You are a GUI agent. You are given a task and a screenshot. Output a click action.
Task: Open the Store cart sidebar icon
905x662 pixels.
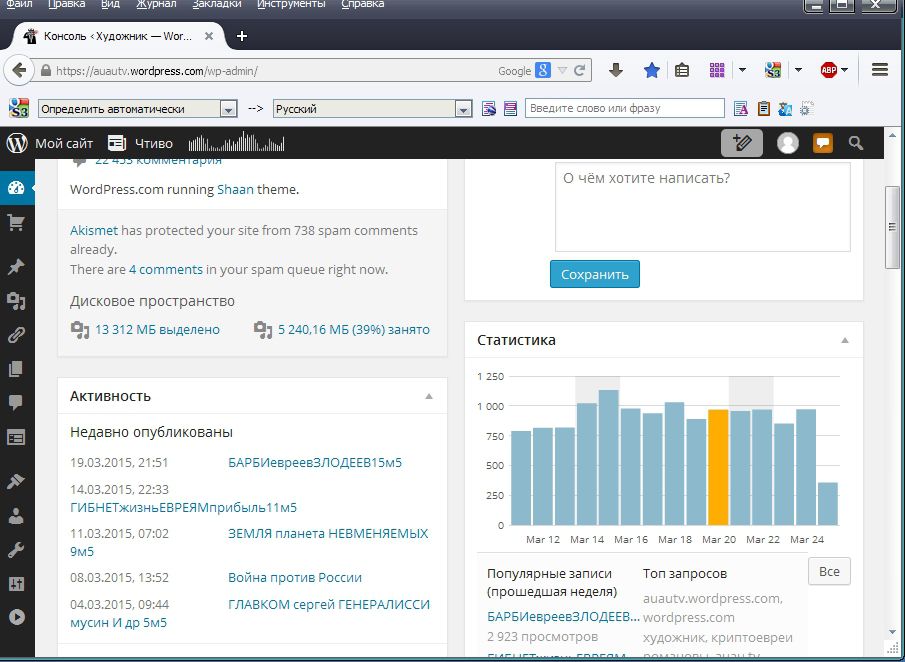pyautogui.click(x=16, y=223)
